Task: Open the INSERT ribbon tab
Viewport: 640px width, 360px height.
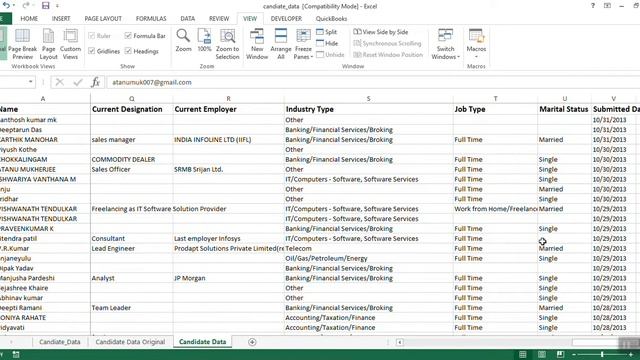Action: [x=61, y=19]
